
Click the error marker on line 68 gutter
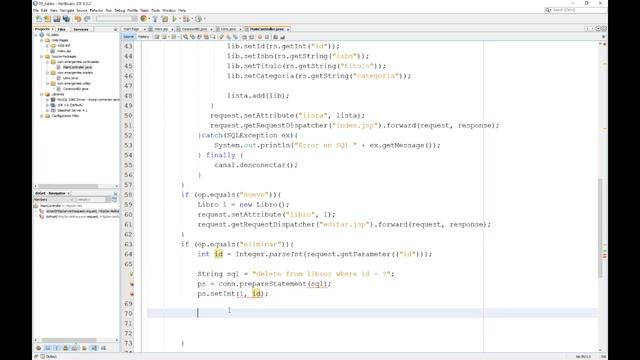131,294
